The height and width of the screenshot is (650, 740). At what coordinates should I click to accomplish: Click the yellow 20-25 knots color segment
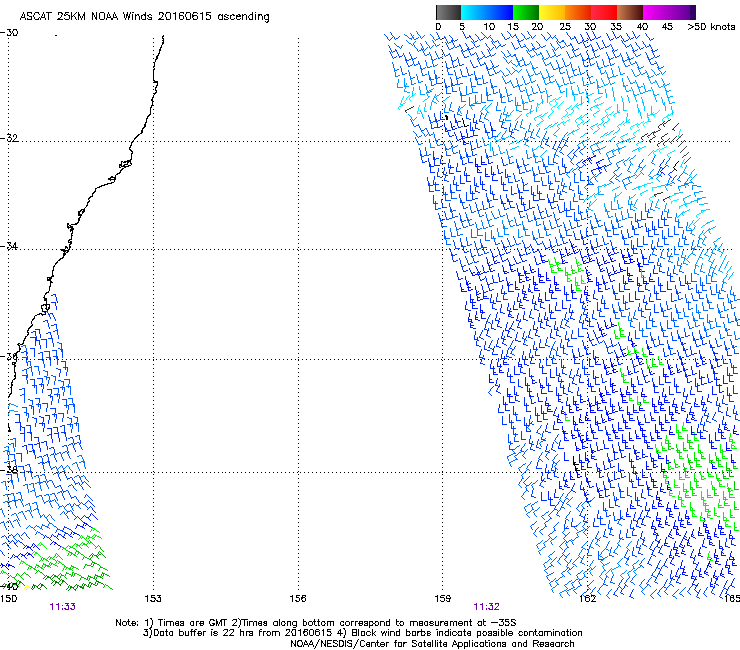552,12
